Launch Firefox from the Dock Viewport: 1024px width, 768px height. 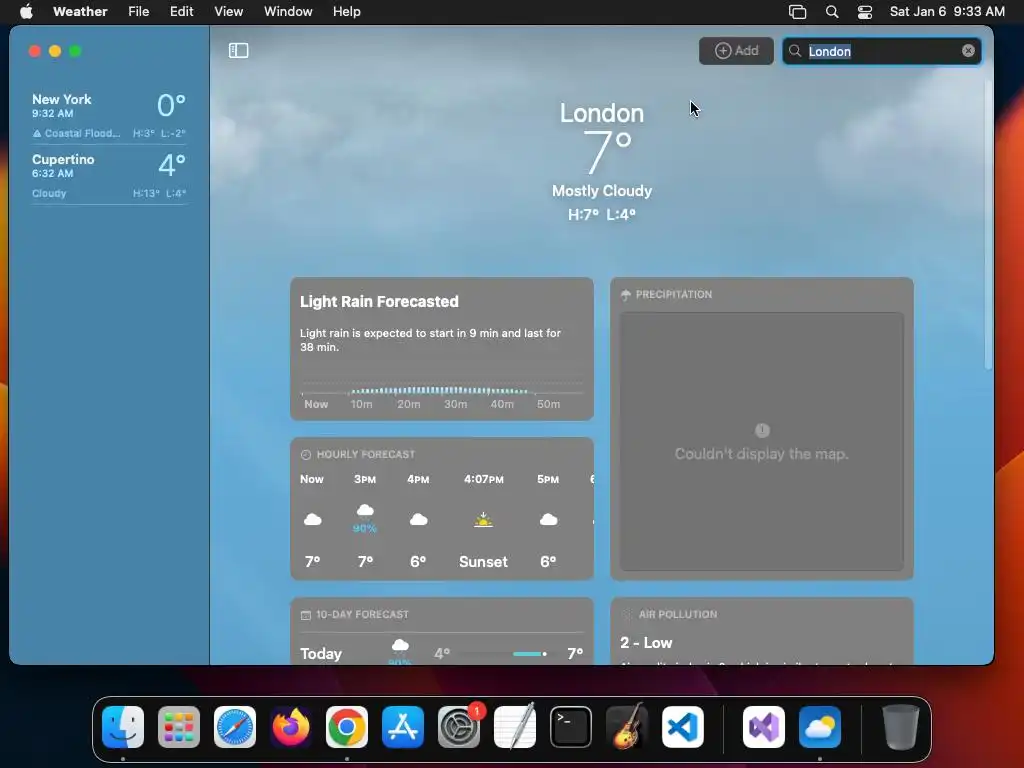click(291, 727)
